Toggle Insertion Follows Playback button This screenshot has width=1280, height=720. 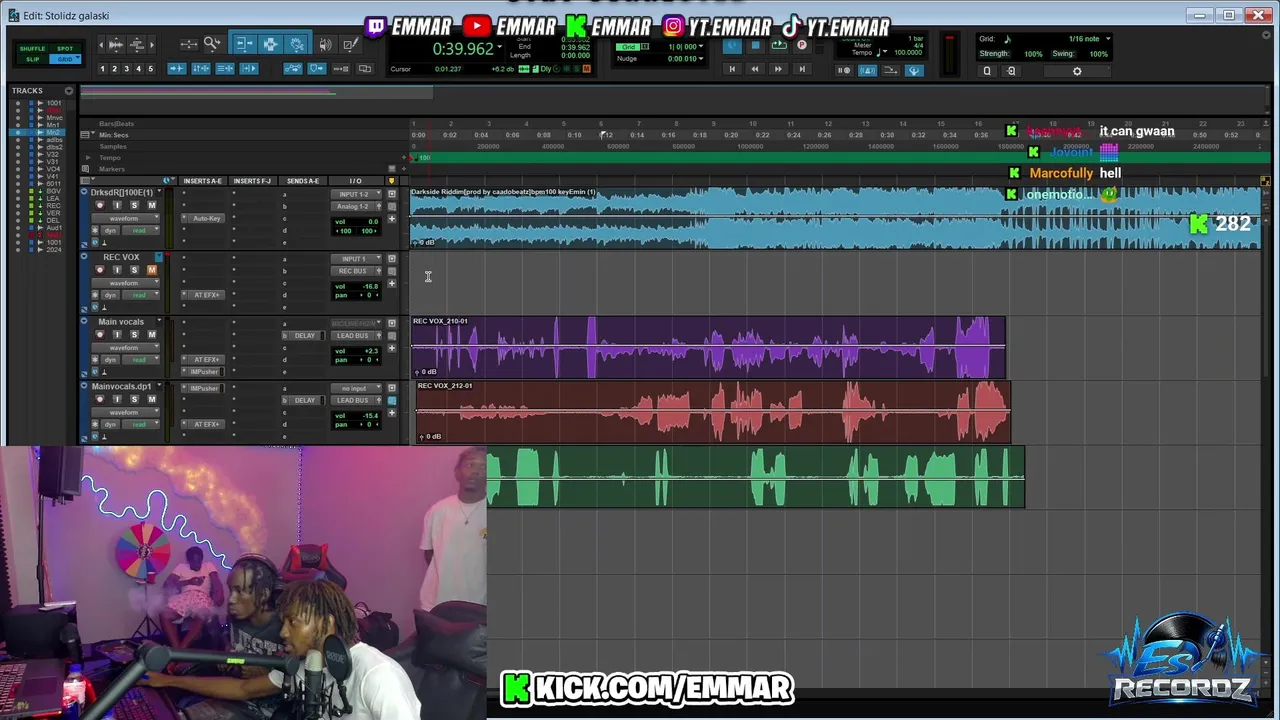pyautogui.click(x=249, y=68)
